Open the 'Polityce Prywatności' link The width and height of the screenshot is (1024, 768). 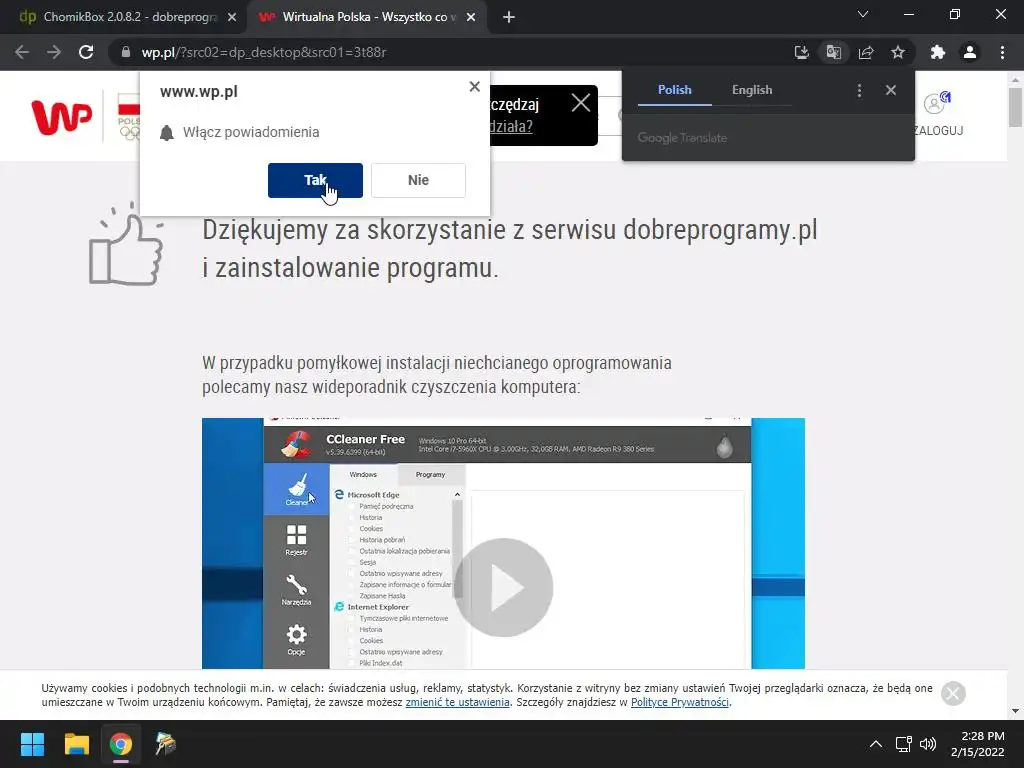coord(679,702)
